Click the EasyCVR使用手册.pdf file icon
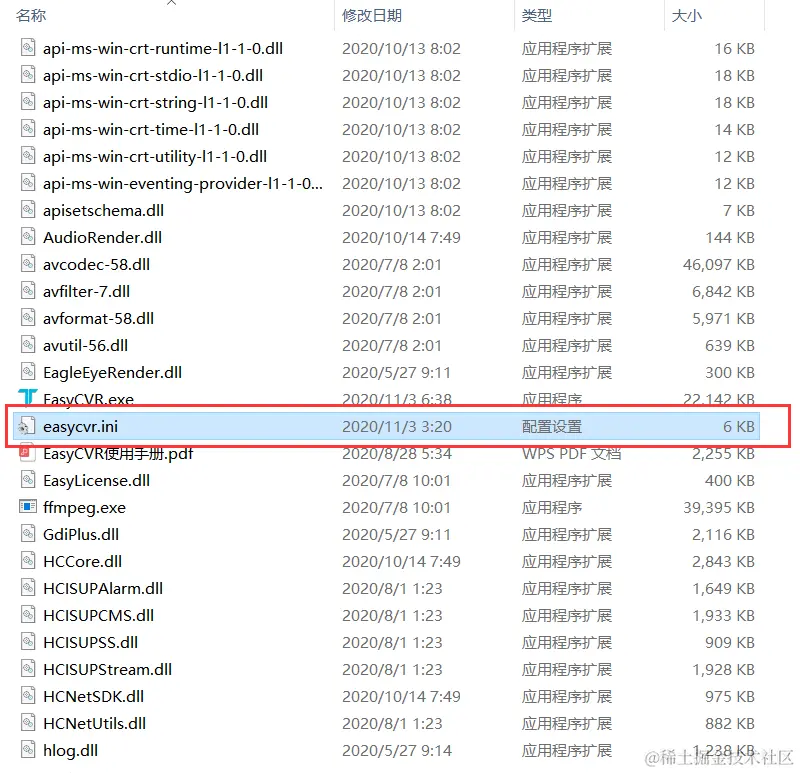 (28, 453)
